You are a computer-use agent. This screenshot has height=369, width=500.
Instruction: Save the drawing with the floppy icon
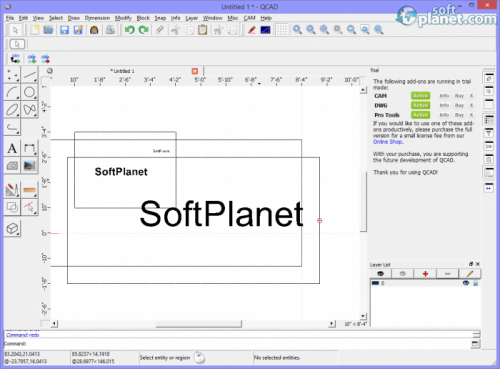click(64, 30)
